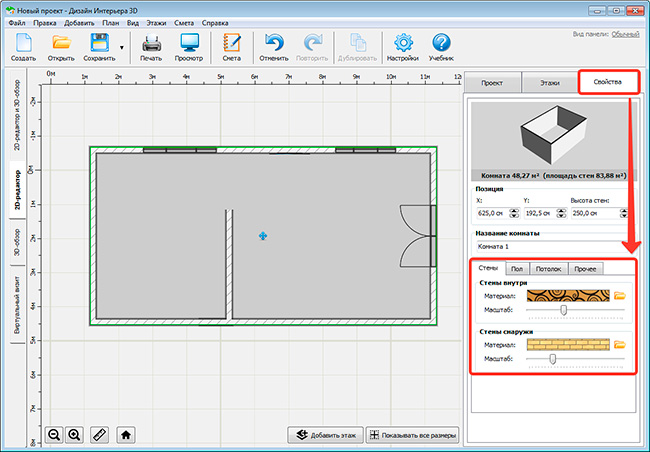Undo last action with Отменить
The width and height of the screenshot is (650, 452).
click(x=274, y=47)
